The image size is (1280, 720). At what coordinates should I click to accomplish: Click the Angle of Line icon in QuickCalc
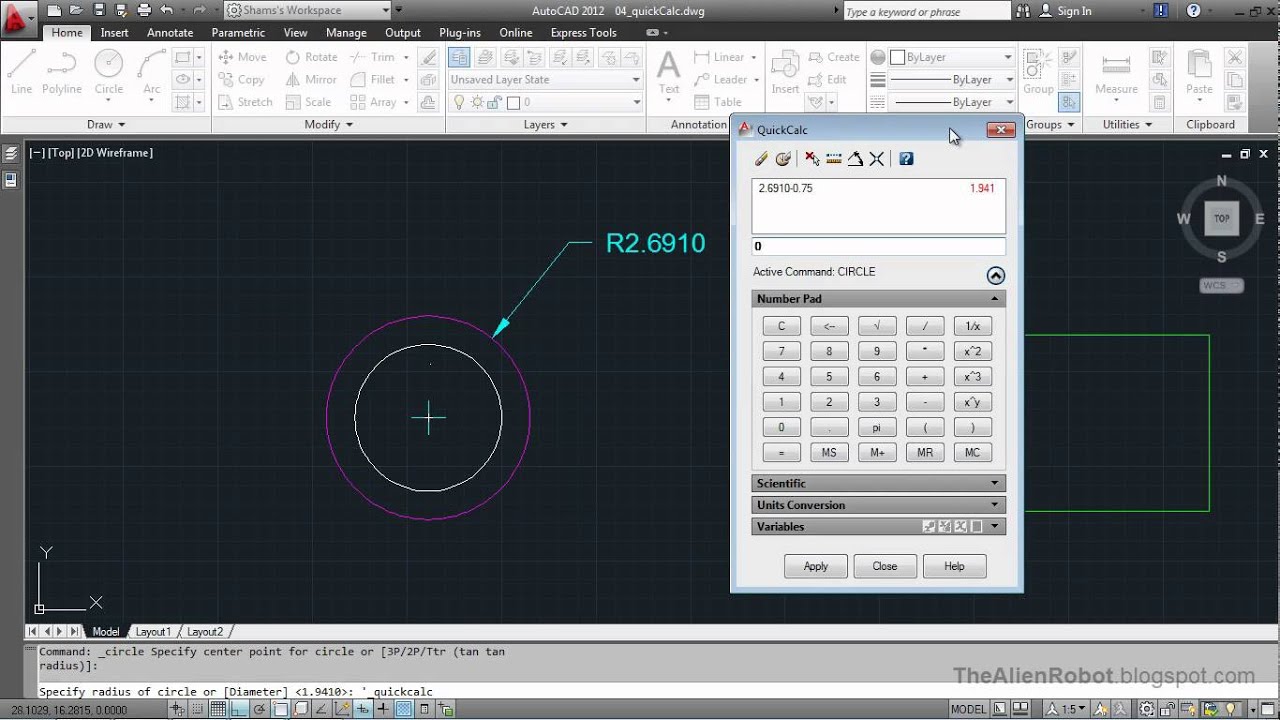pos(855,159)
